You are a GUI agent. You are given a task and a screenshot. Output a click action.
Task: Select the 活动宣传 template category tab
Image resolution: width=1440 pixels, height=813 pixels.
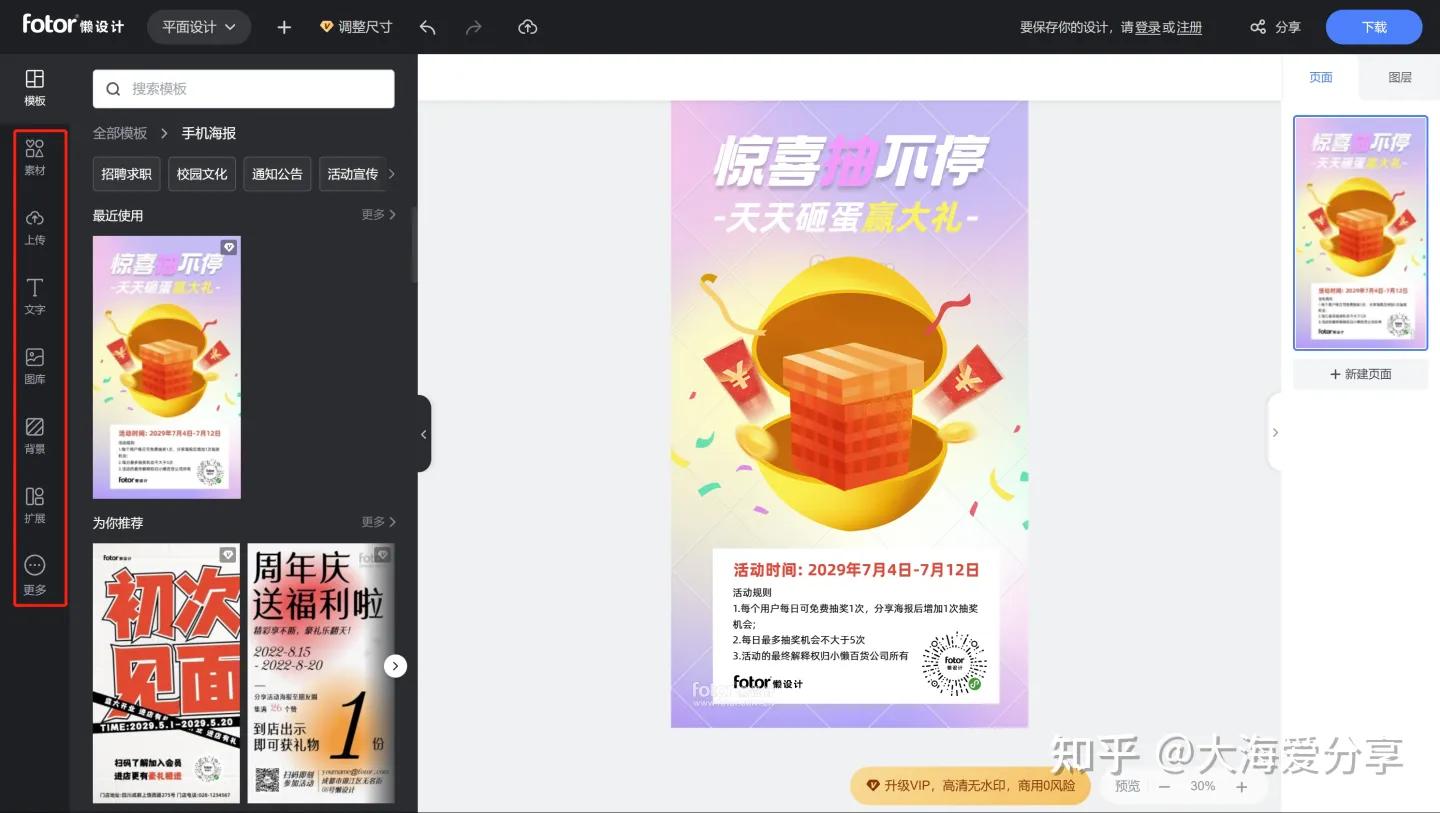tap(353, 173)
